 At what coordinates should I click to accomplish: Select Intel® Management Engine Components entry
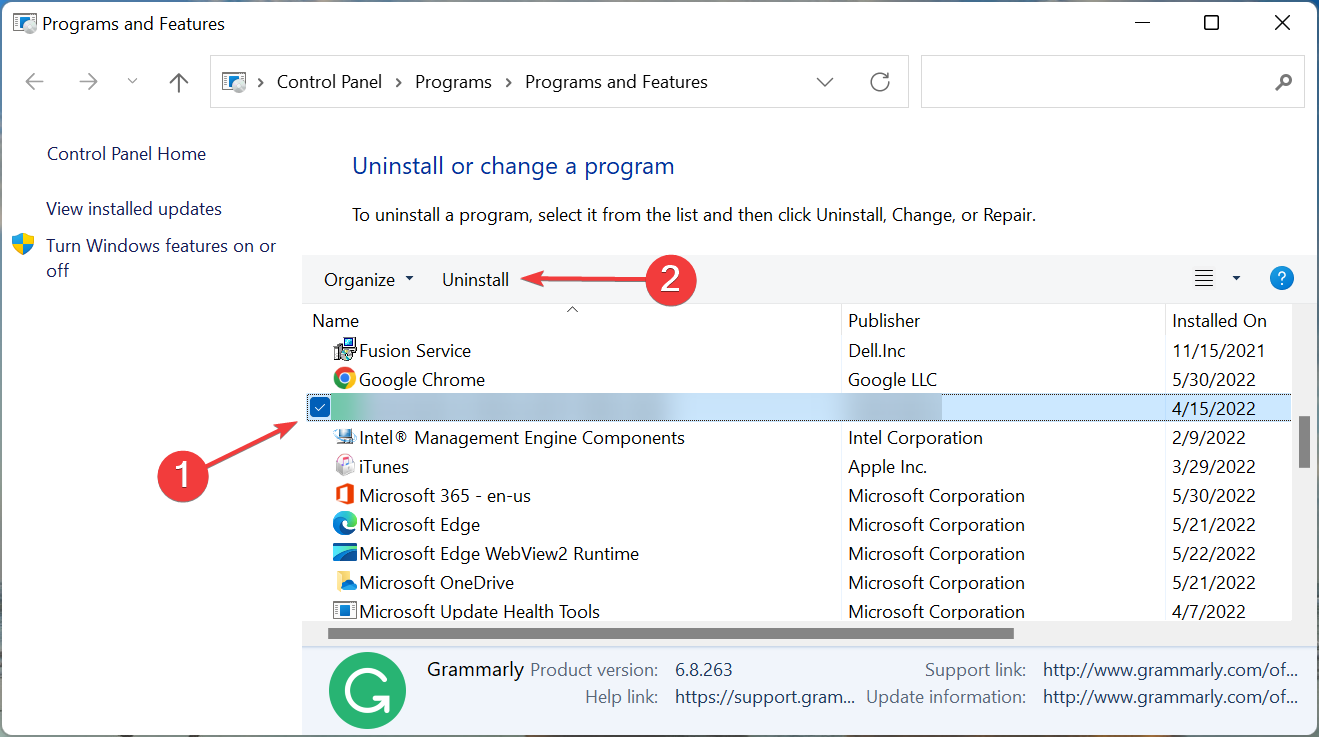522,438
